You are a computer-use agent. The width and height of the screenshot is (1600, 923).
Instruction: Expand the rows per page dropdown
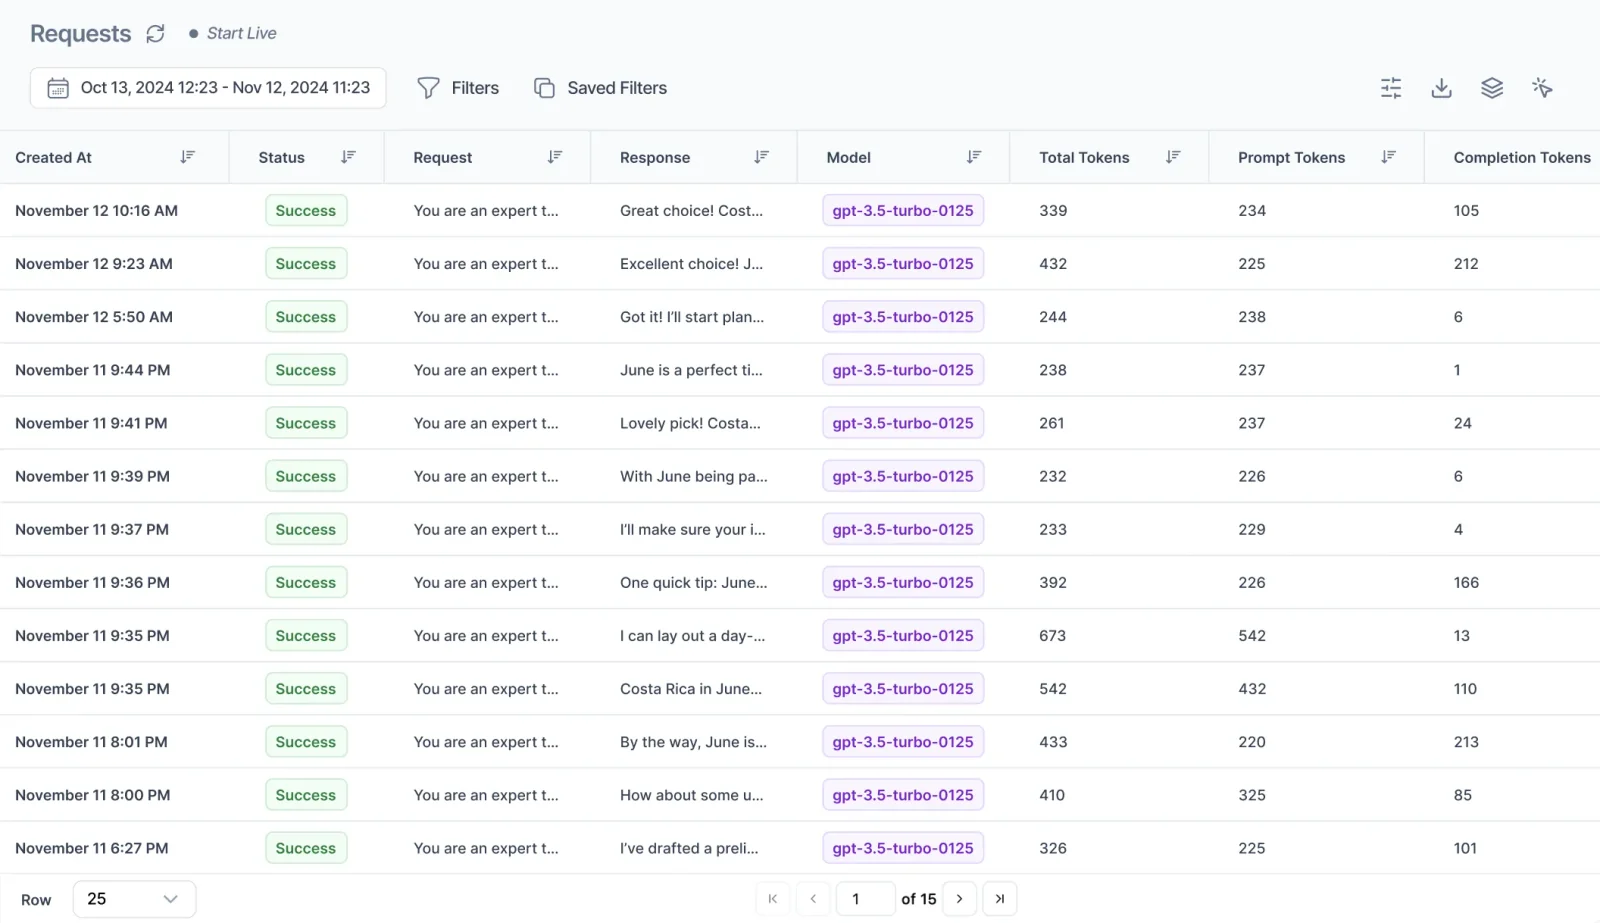(x=134, y=899)
